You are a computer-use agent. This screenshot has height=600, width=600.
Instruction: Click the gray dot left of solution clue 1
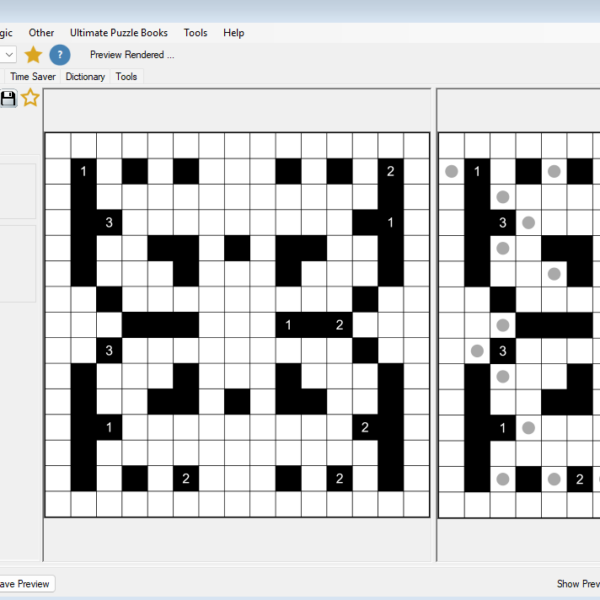(452, 172)
